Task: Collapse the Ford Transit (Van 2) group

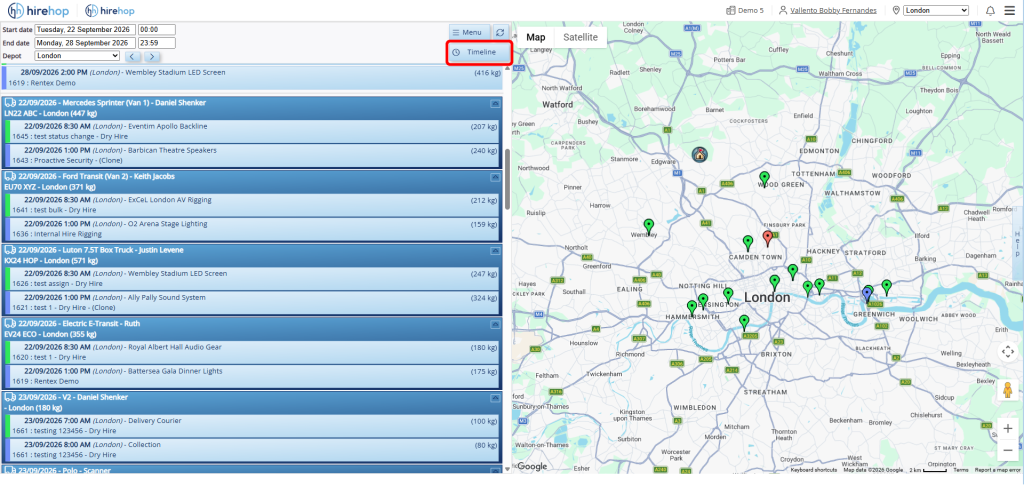Action: (495, 177)
